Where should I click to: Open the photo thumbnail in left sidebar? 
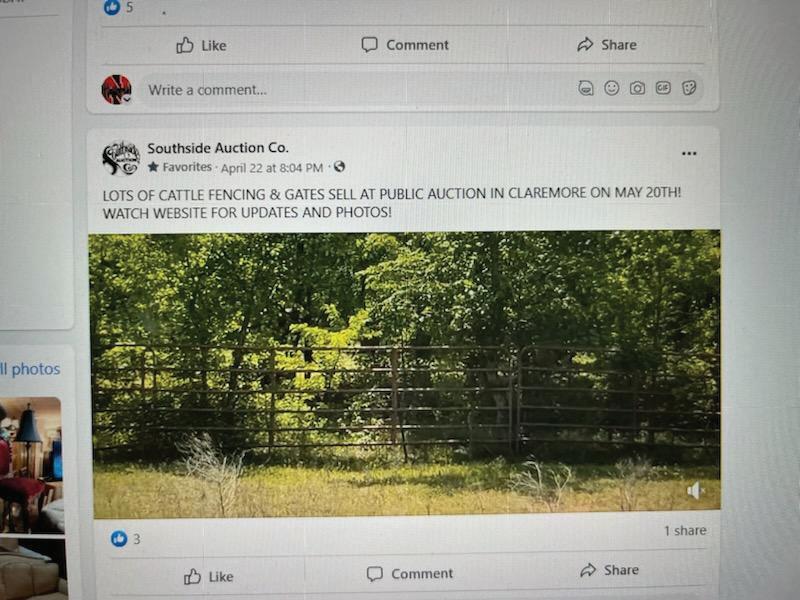(x=32, y=465)
